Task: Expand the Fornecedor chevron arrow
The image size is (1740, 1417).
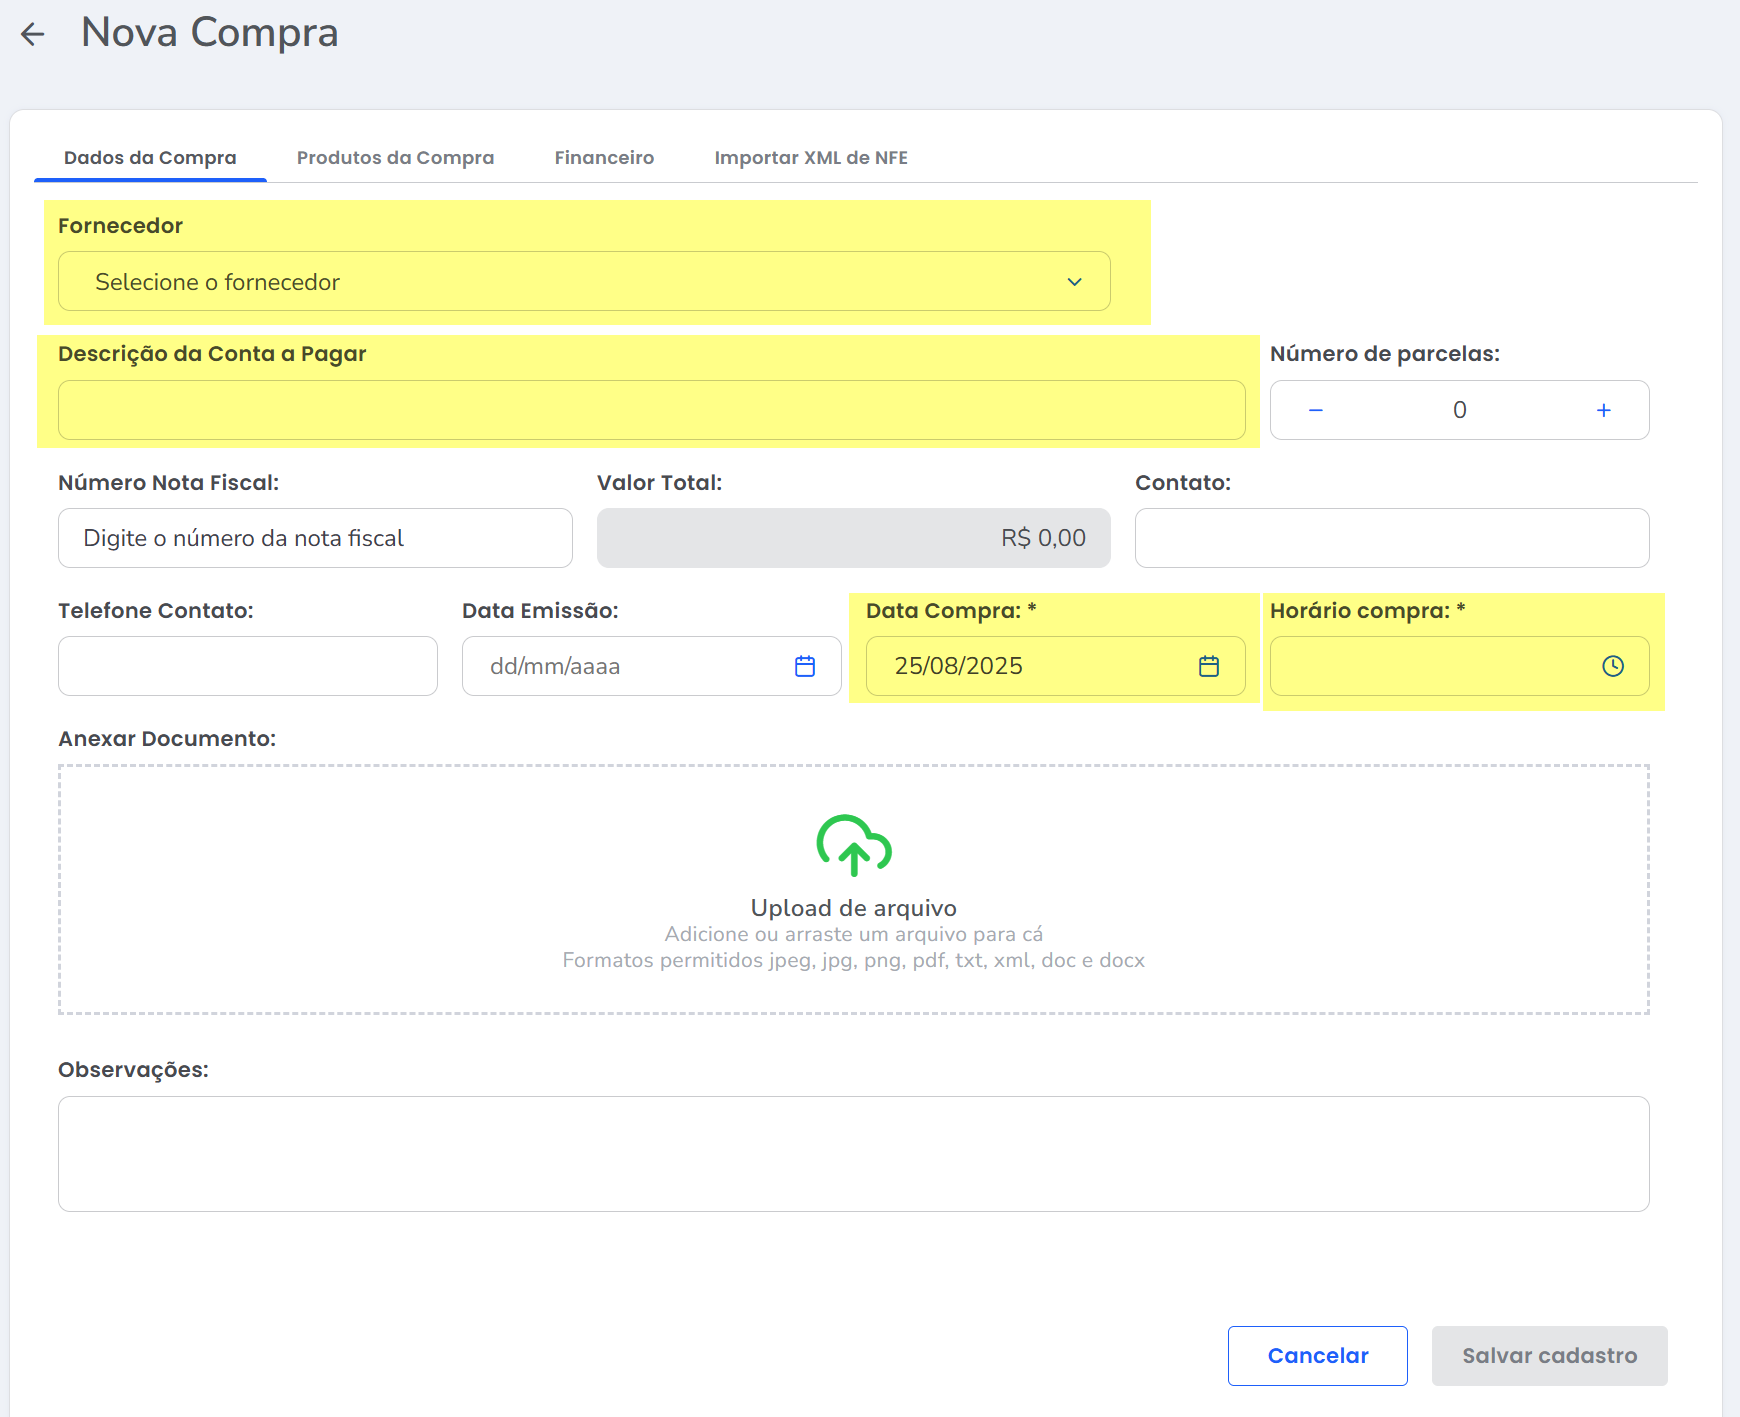Action: [1074, 282]
